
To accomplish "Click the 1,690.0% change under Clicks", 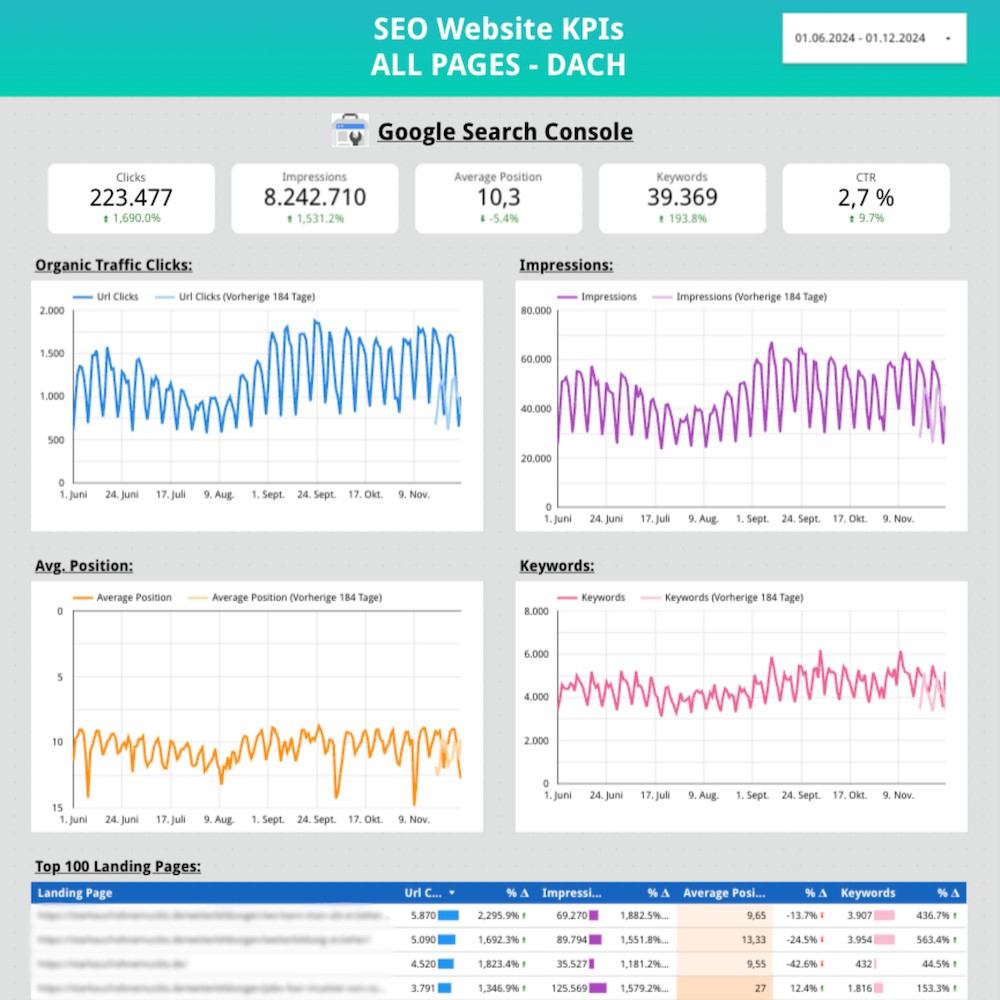I will pyautogui.click(x=131, y=218).
